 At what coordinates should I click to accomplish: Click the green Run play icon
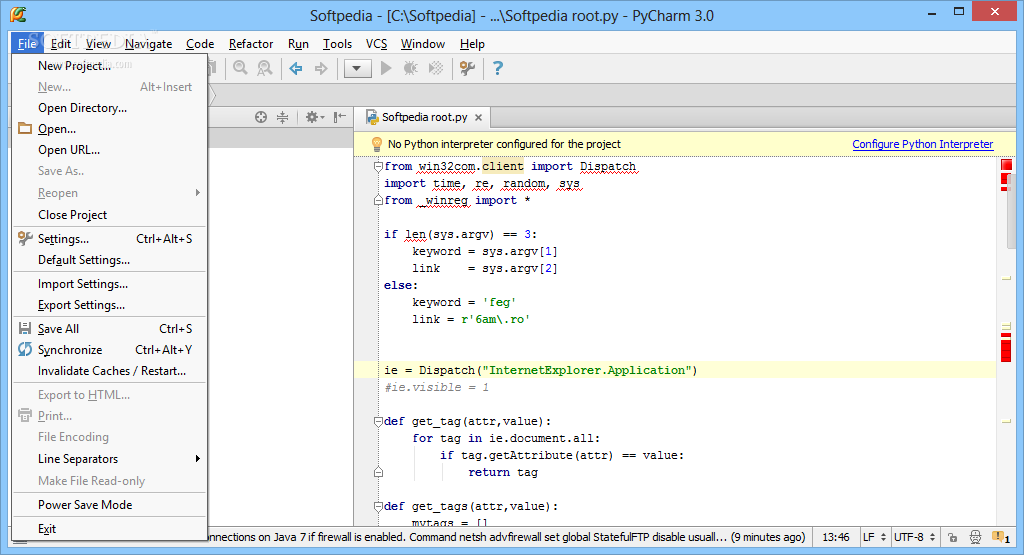click(x=386, y=68)
